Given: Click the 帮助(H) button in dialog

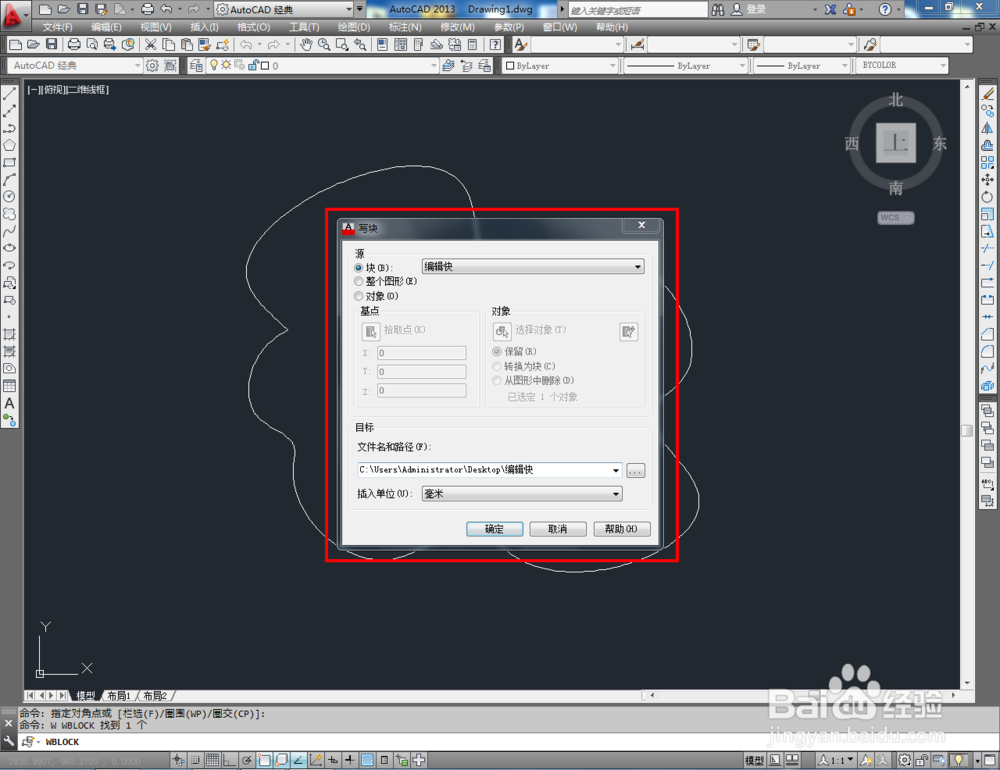Looking at the screenshot, I should pos(621,529).
